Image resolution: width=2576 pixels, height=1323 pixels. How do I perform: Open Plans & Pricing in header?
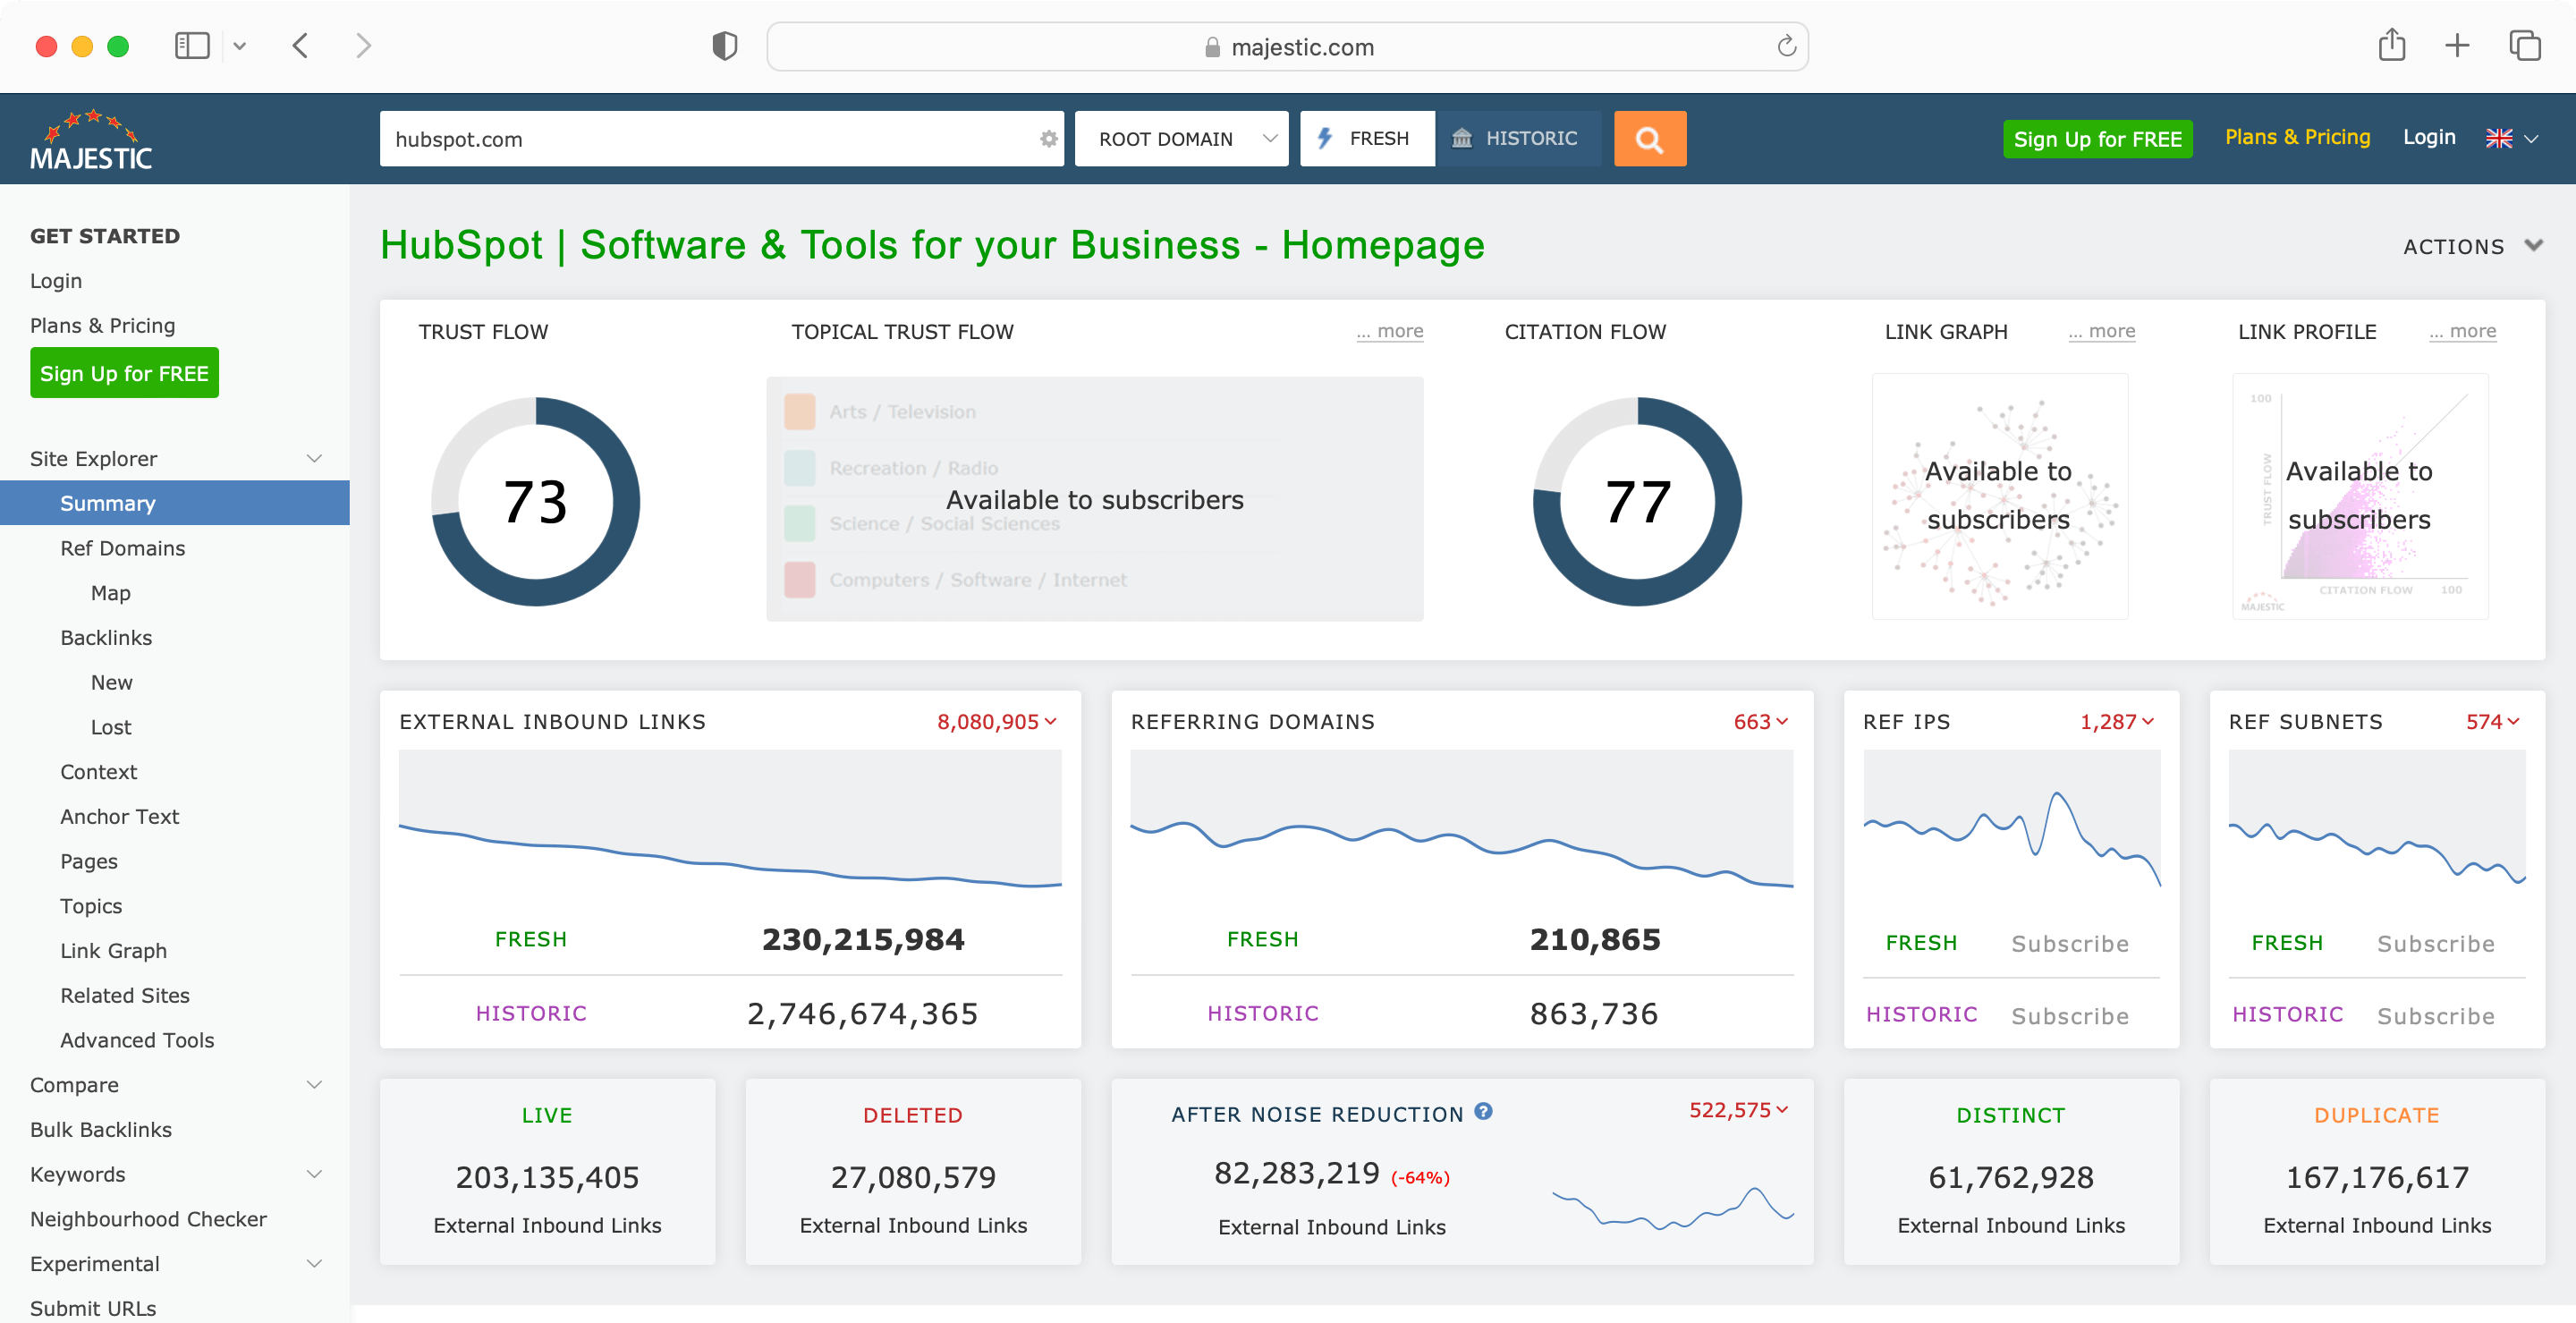[2297, 137]
